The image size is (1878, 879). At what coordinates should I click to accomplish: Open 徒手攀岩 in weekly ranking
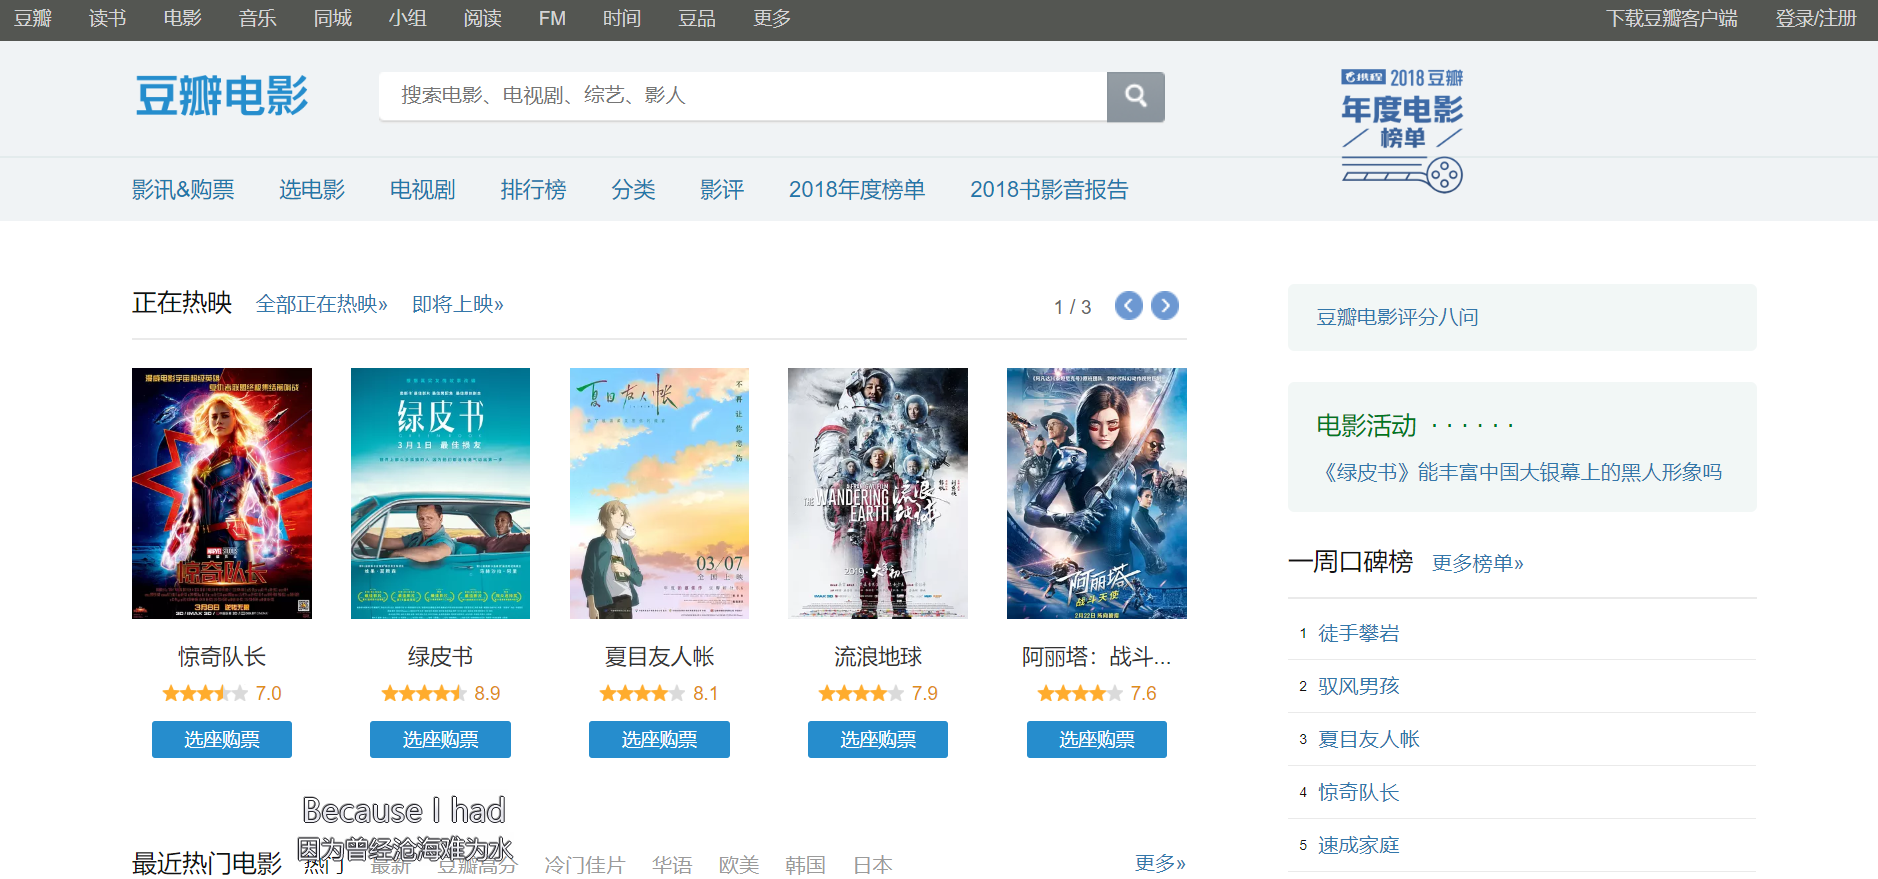[x=1358, y=633]
